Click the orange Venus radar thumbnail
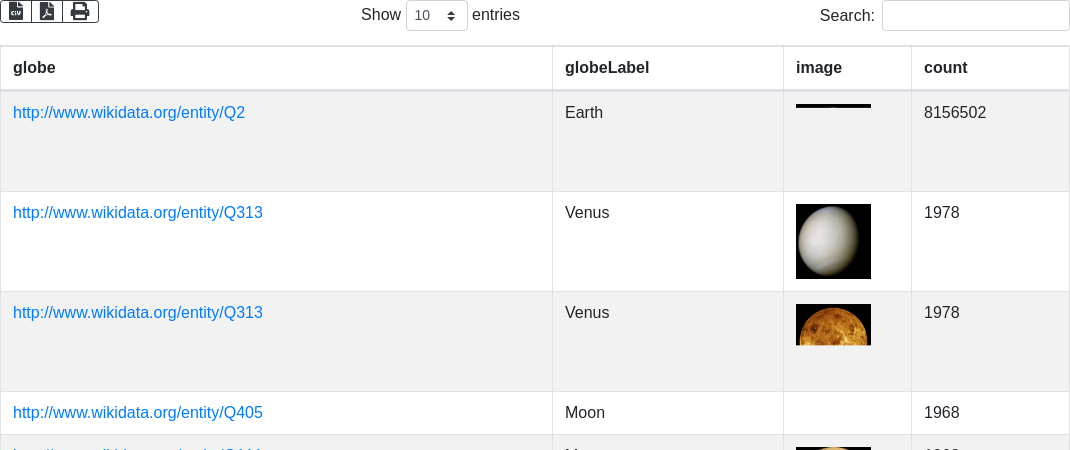 tap(833, 325)
